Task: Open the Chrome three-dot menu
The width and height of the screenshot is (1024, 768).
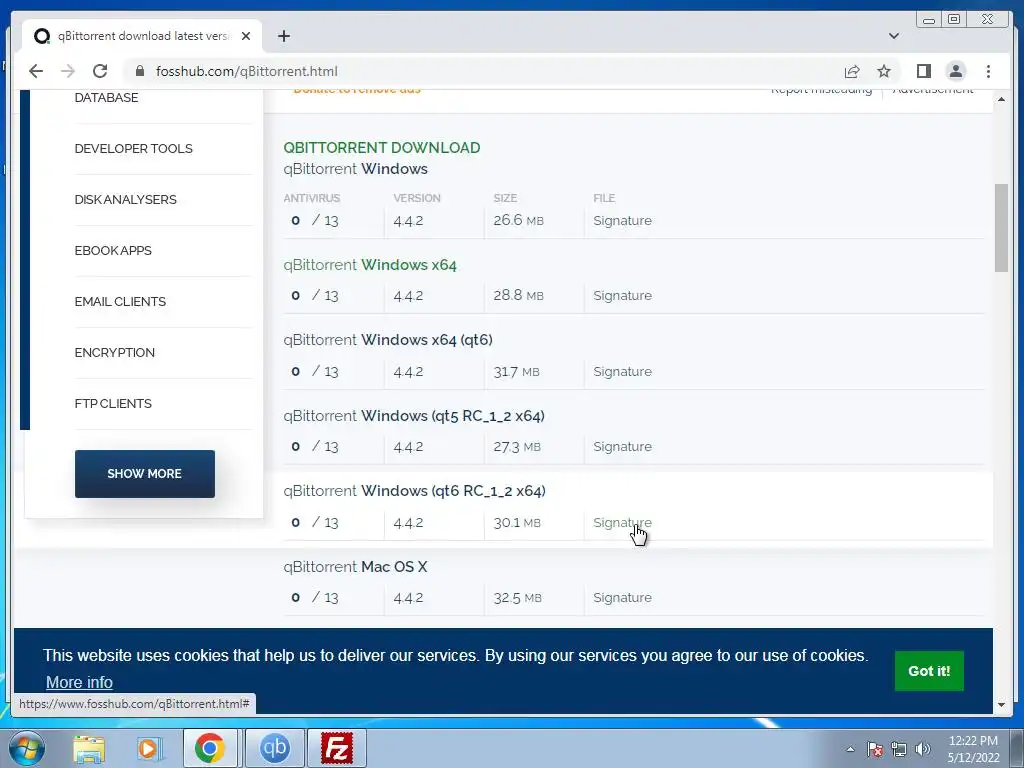Action: tap(988, 71)
